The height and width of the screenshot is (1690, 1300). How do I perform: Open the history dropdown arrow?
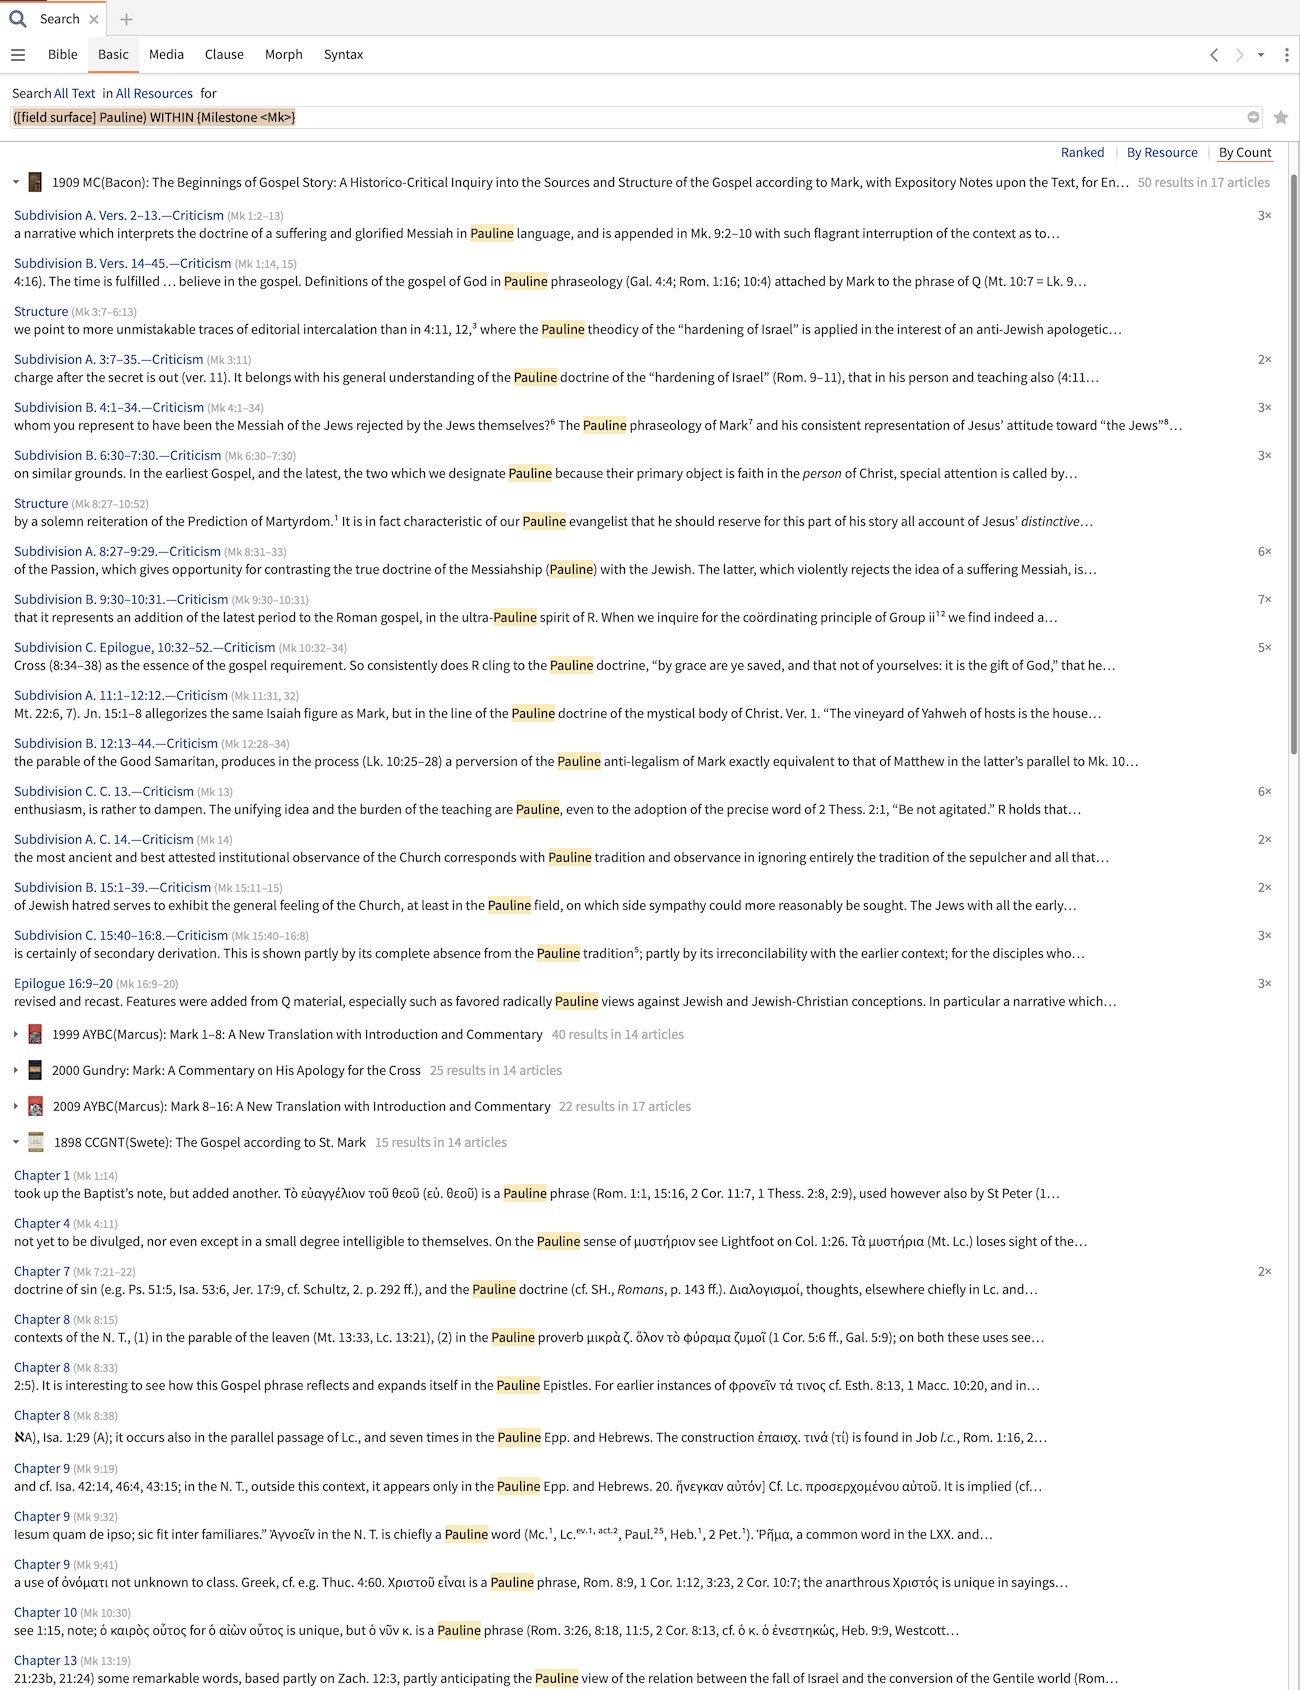1261,55
